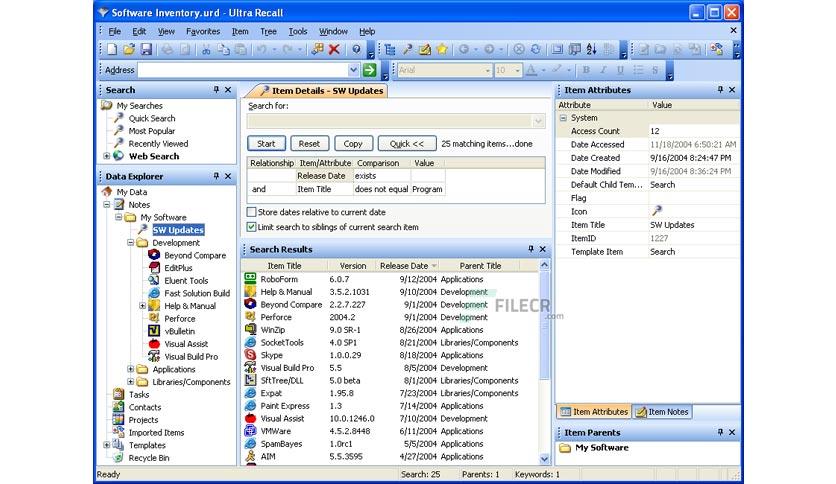Select SW Updates in Data Explorer
This screenshot has height=484, width=836.
pos(178,230)
